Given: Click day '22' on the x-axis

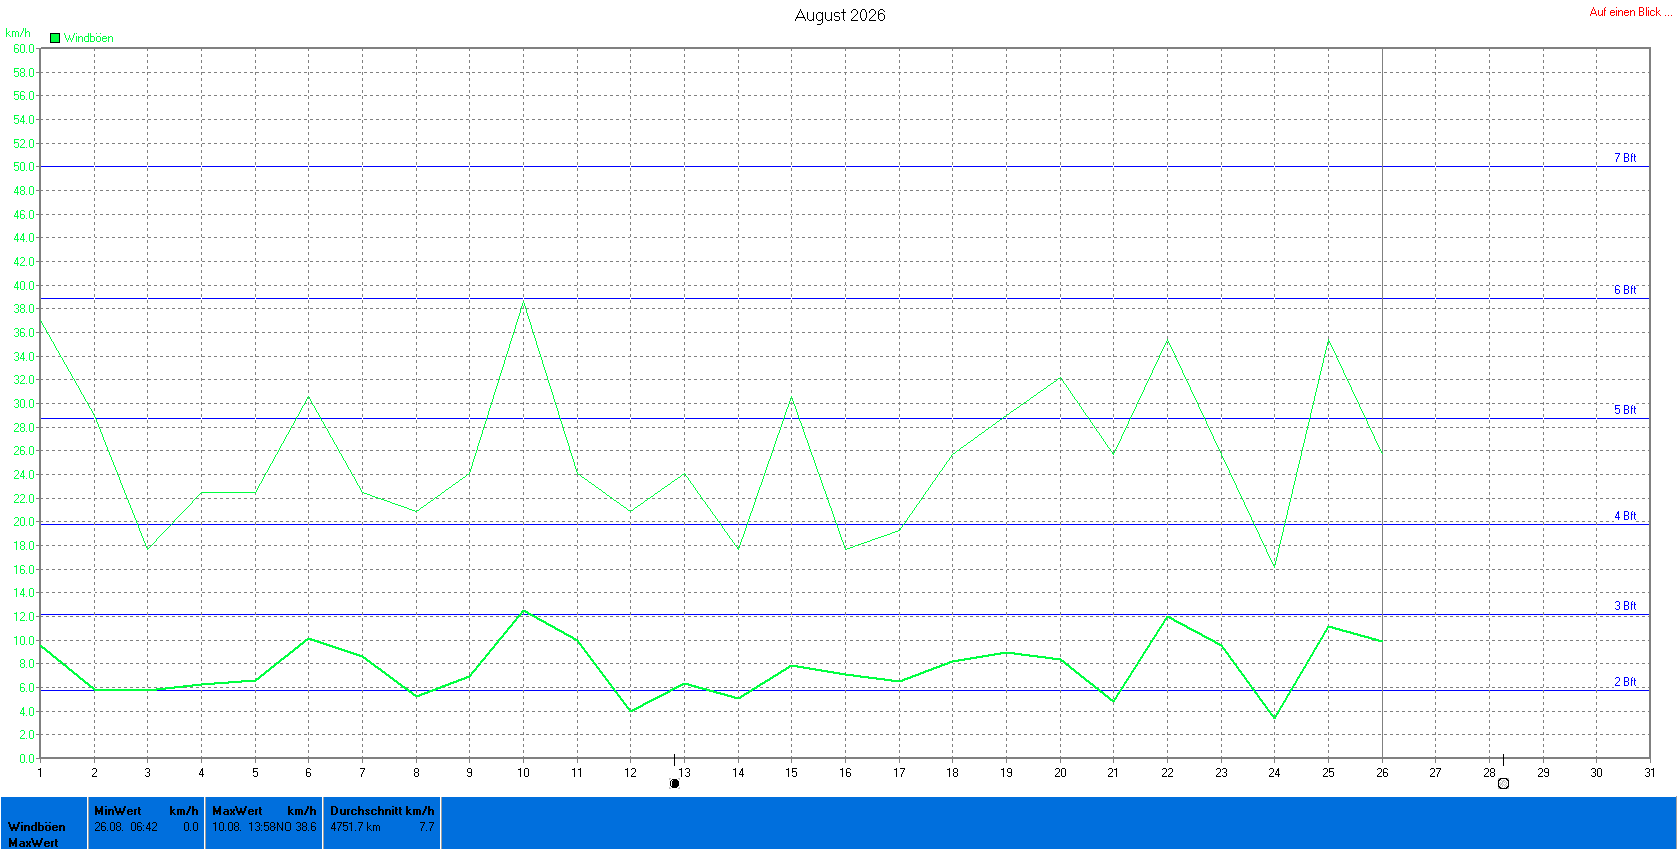Looking at the screenshot, I should (1167, 773).
